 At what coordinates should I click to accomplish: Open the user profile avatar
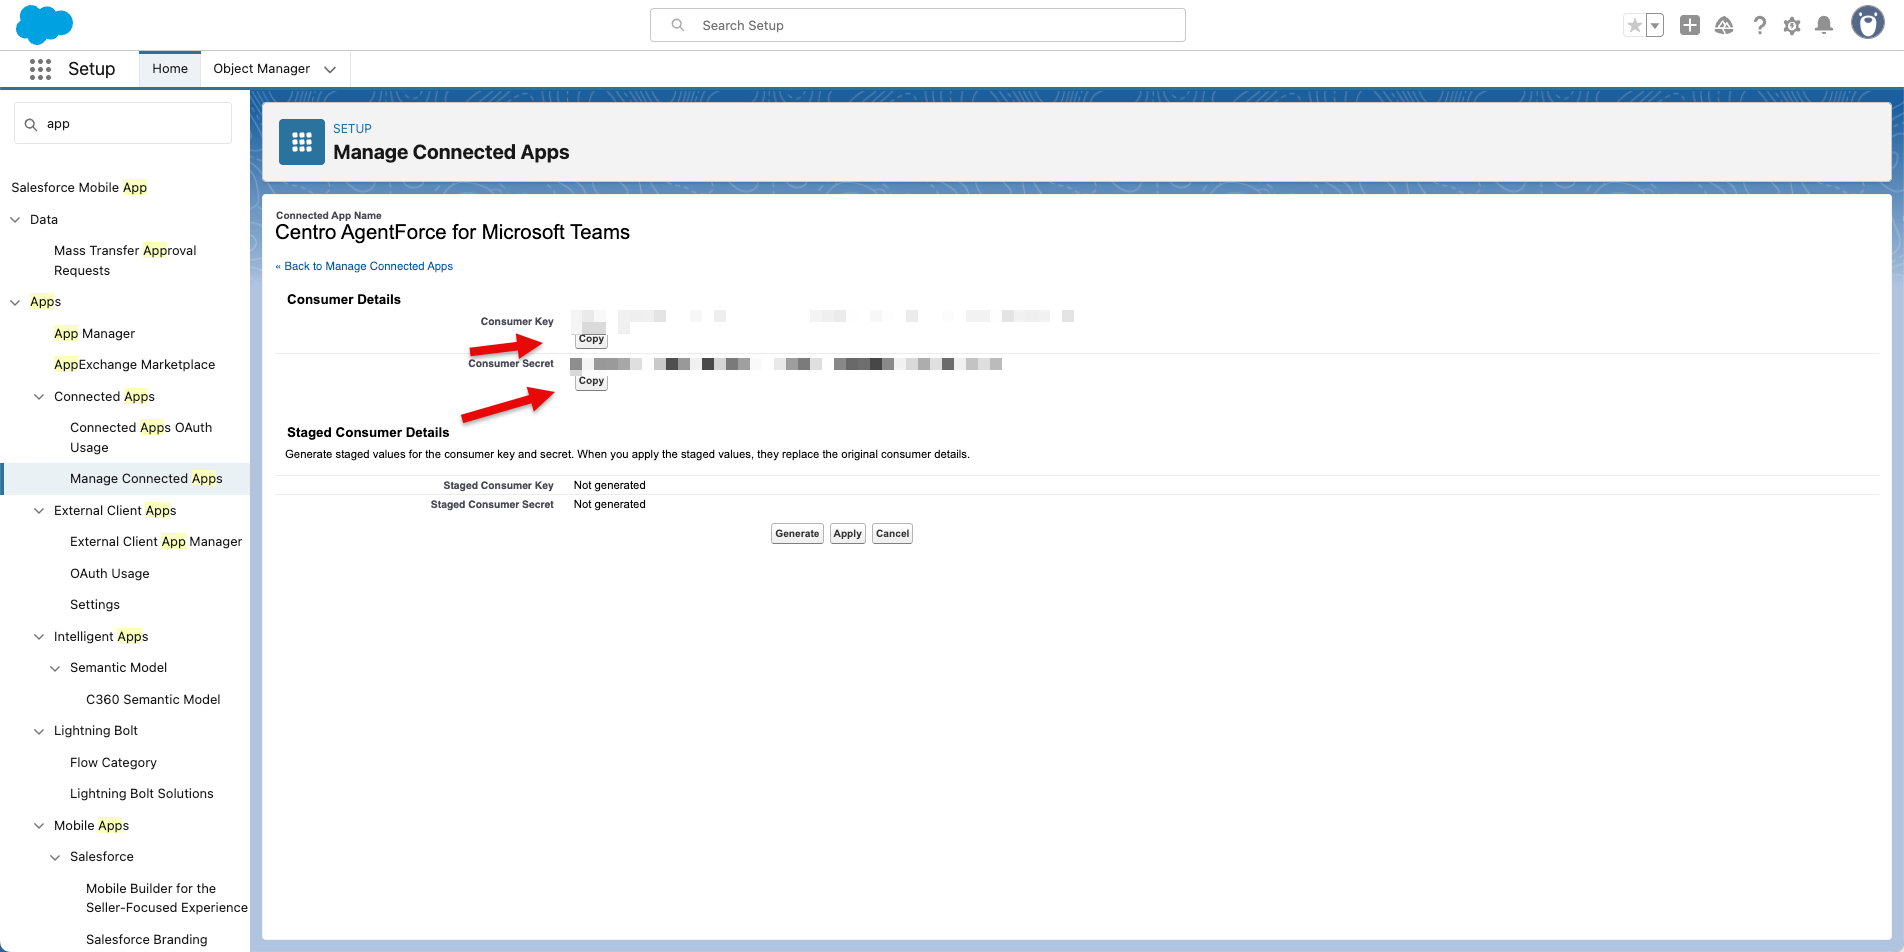(x=1867, y=23)
